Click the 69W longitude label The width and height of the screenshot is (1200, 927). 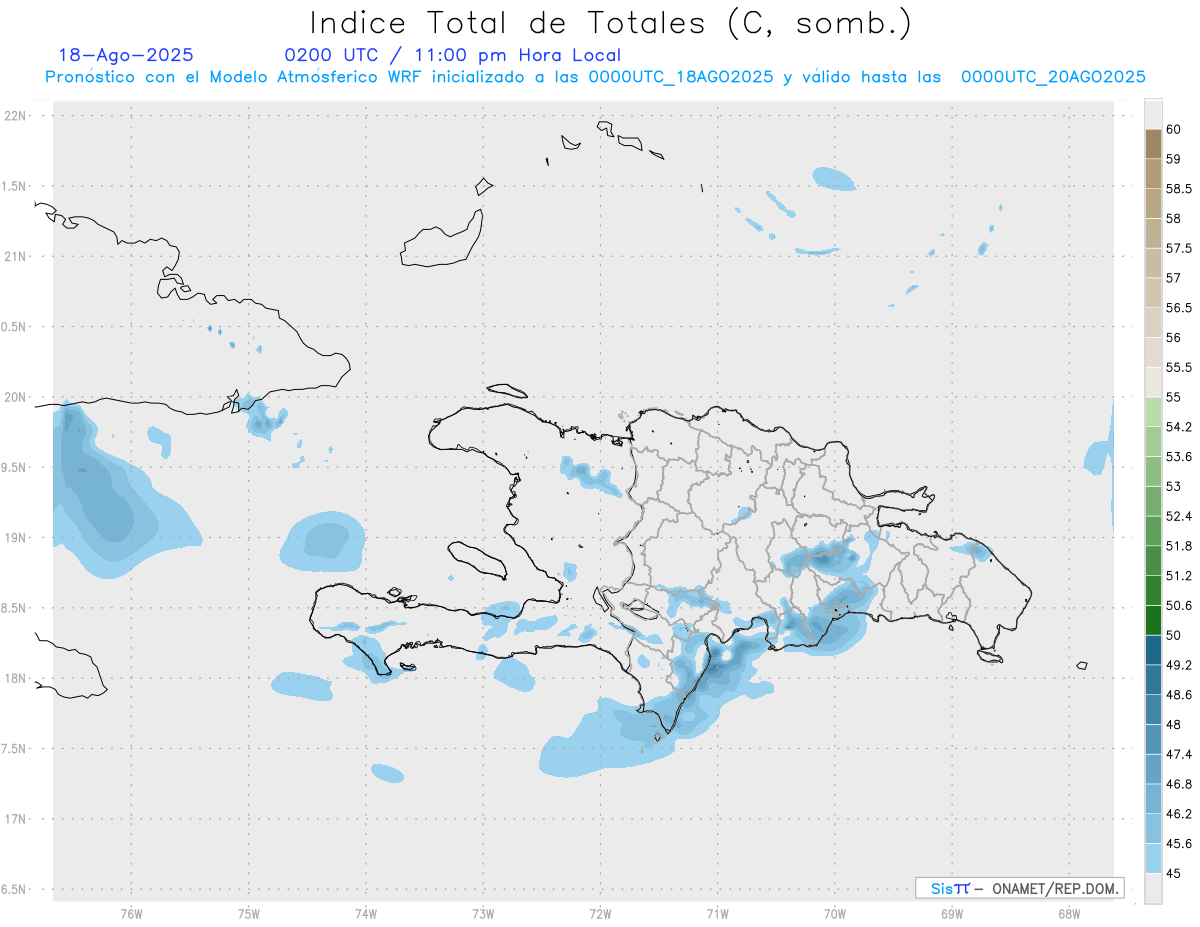pos(952,913)
